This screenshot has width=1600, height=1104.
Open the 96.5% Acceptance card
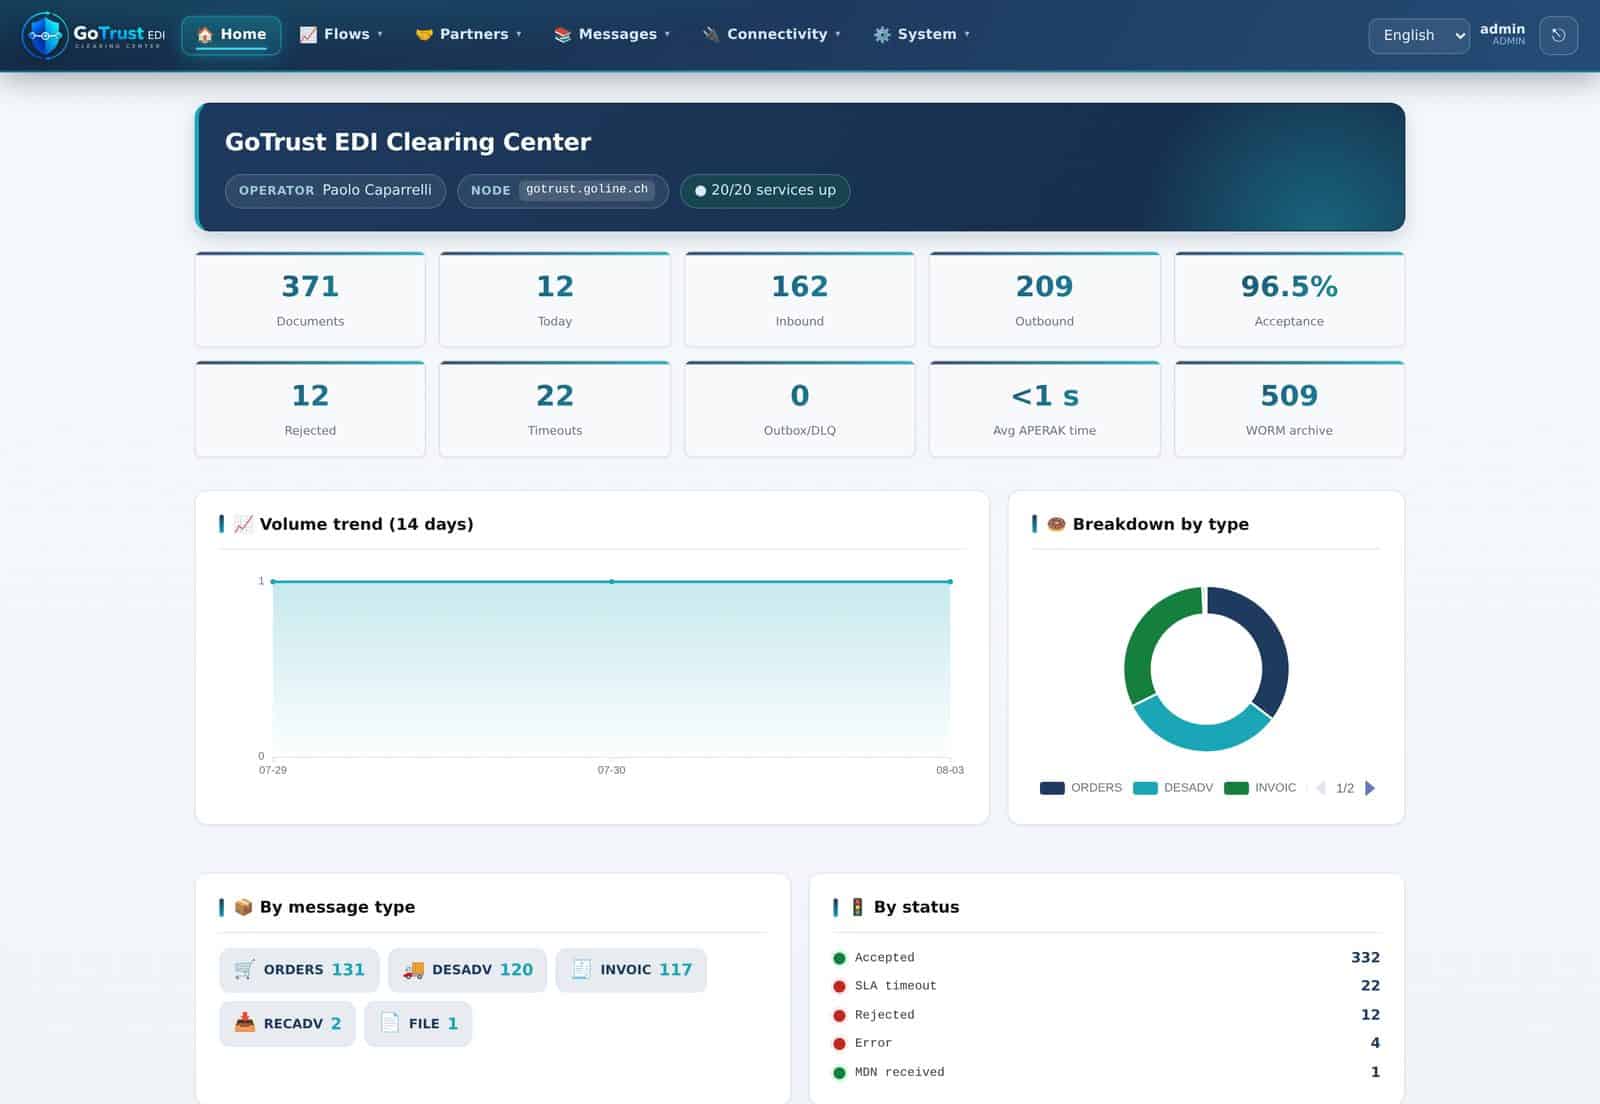(1289, 300)
